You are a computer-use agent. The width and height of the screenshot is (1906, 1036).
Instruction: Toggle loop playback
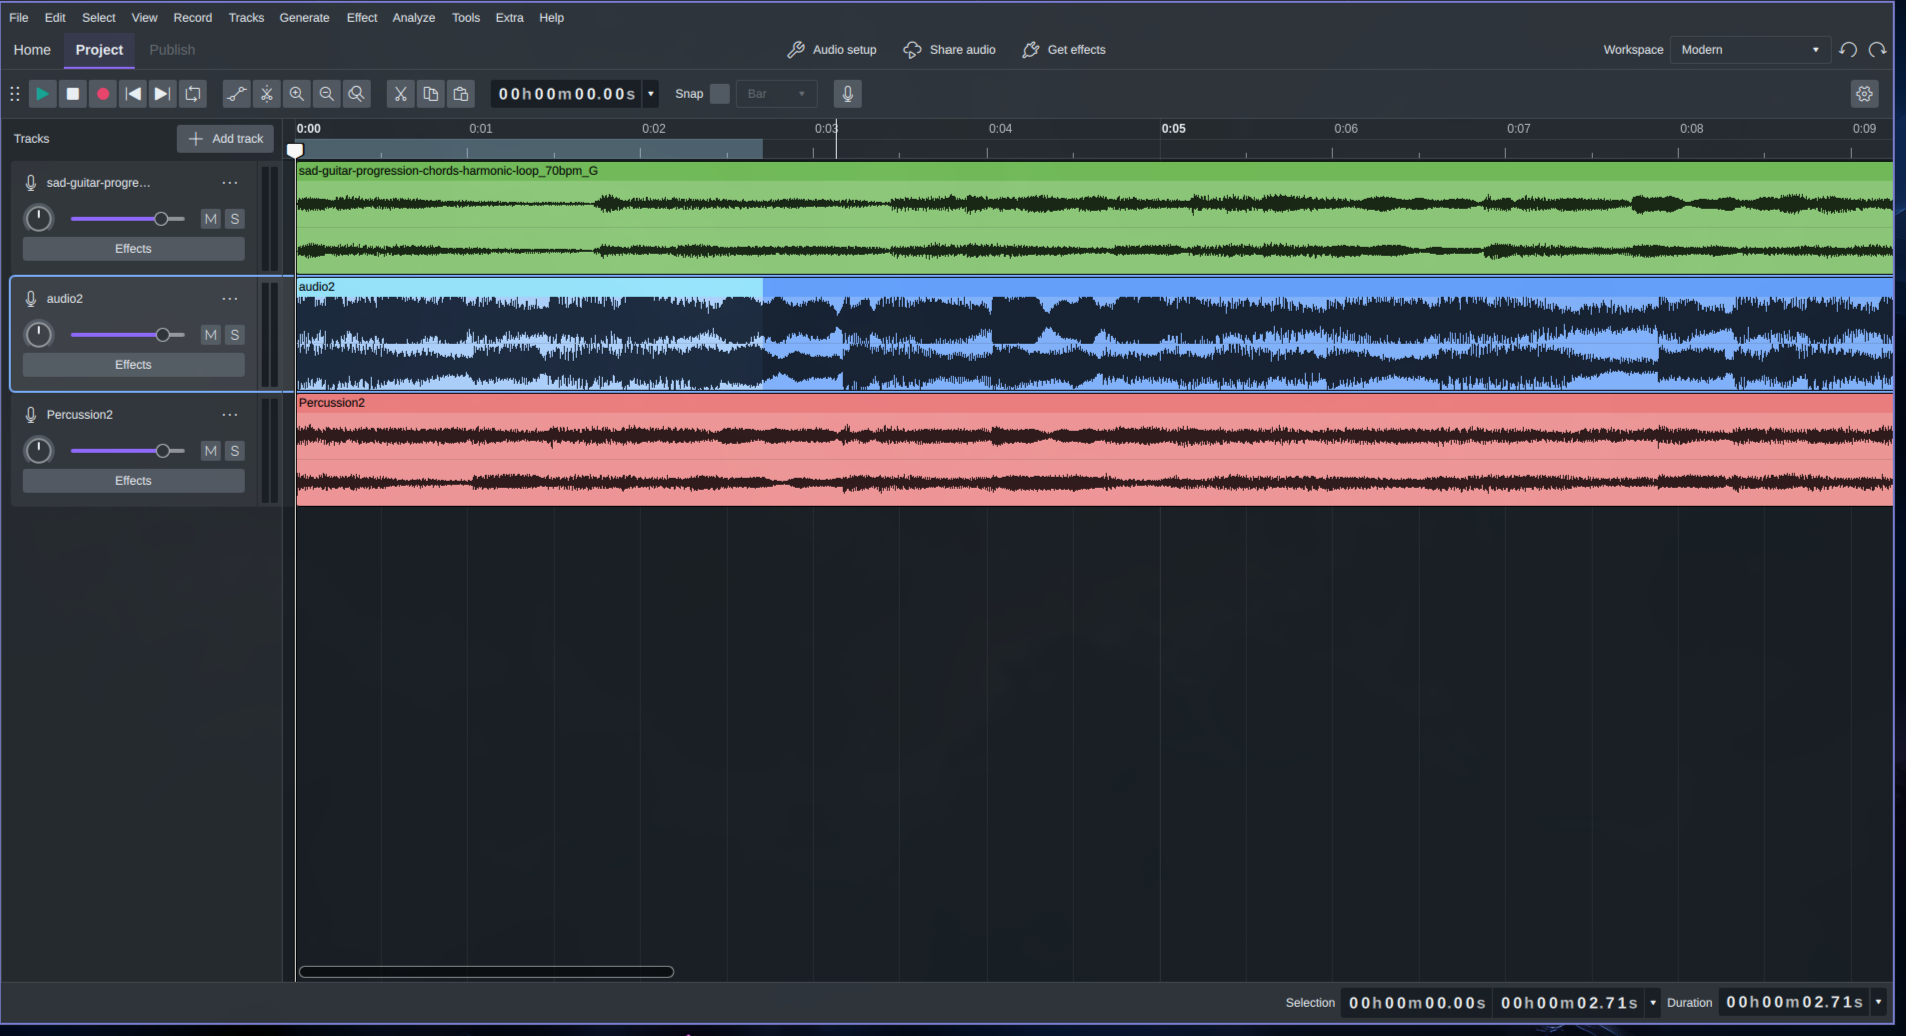193,94
